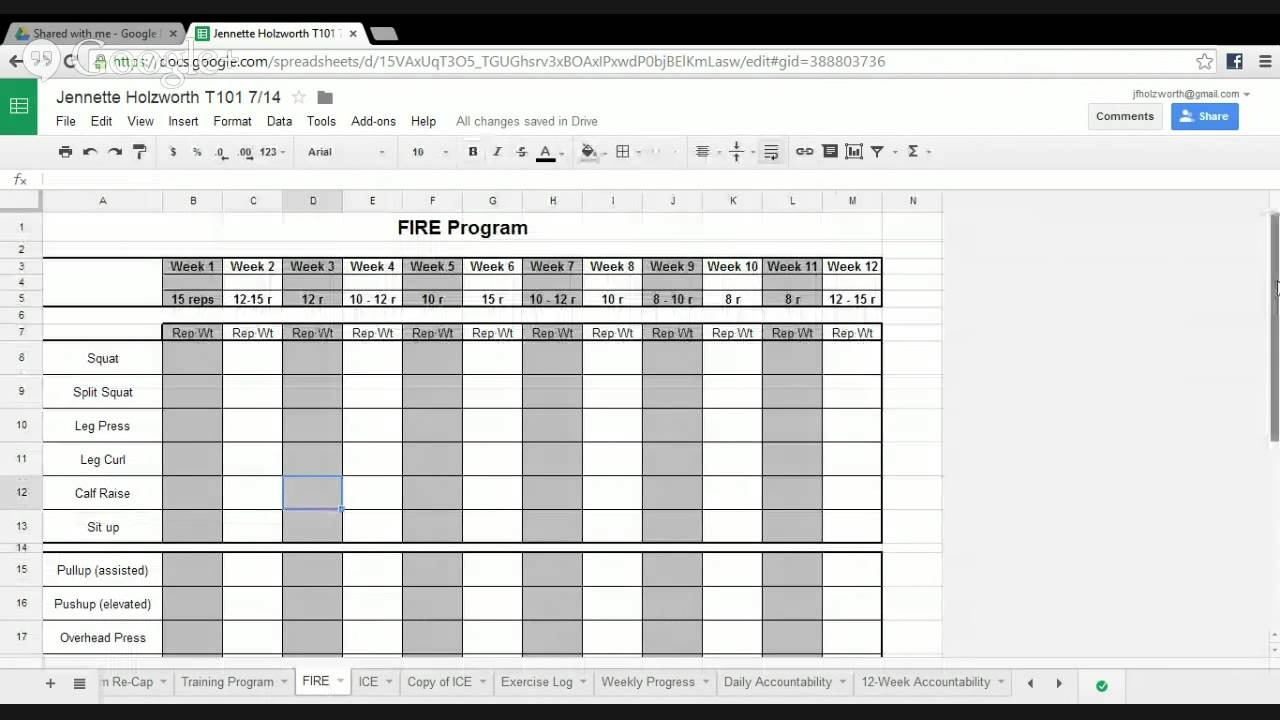Image resolution: width=1280 pixels, height=720 pixels.
Task: Click the Facebook extension icon
Action: [x=1234, y=61]
